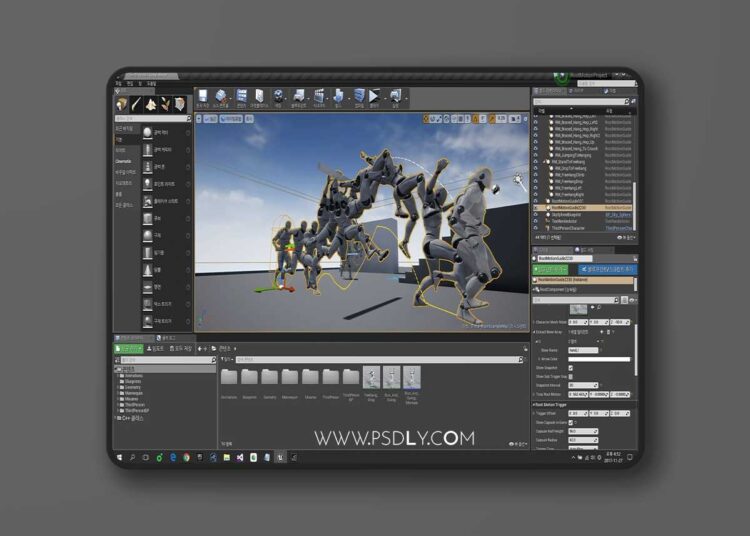The image size is (750, 536).
Task: Select the Paint mode brush icon
Action: [x=136, y=104]
